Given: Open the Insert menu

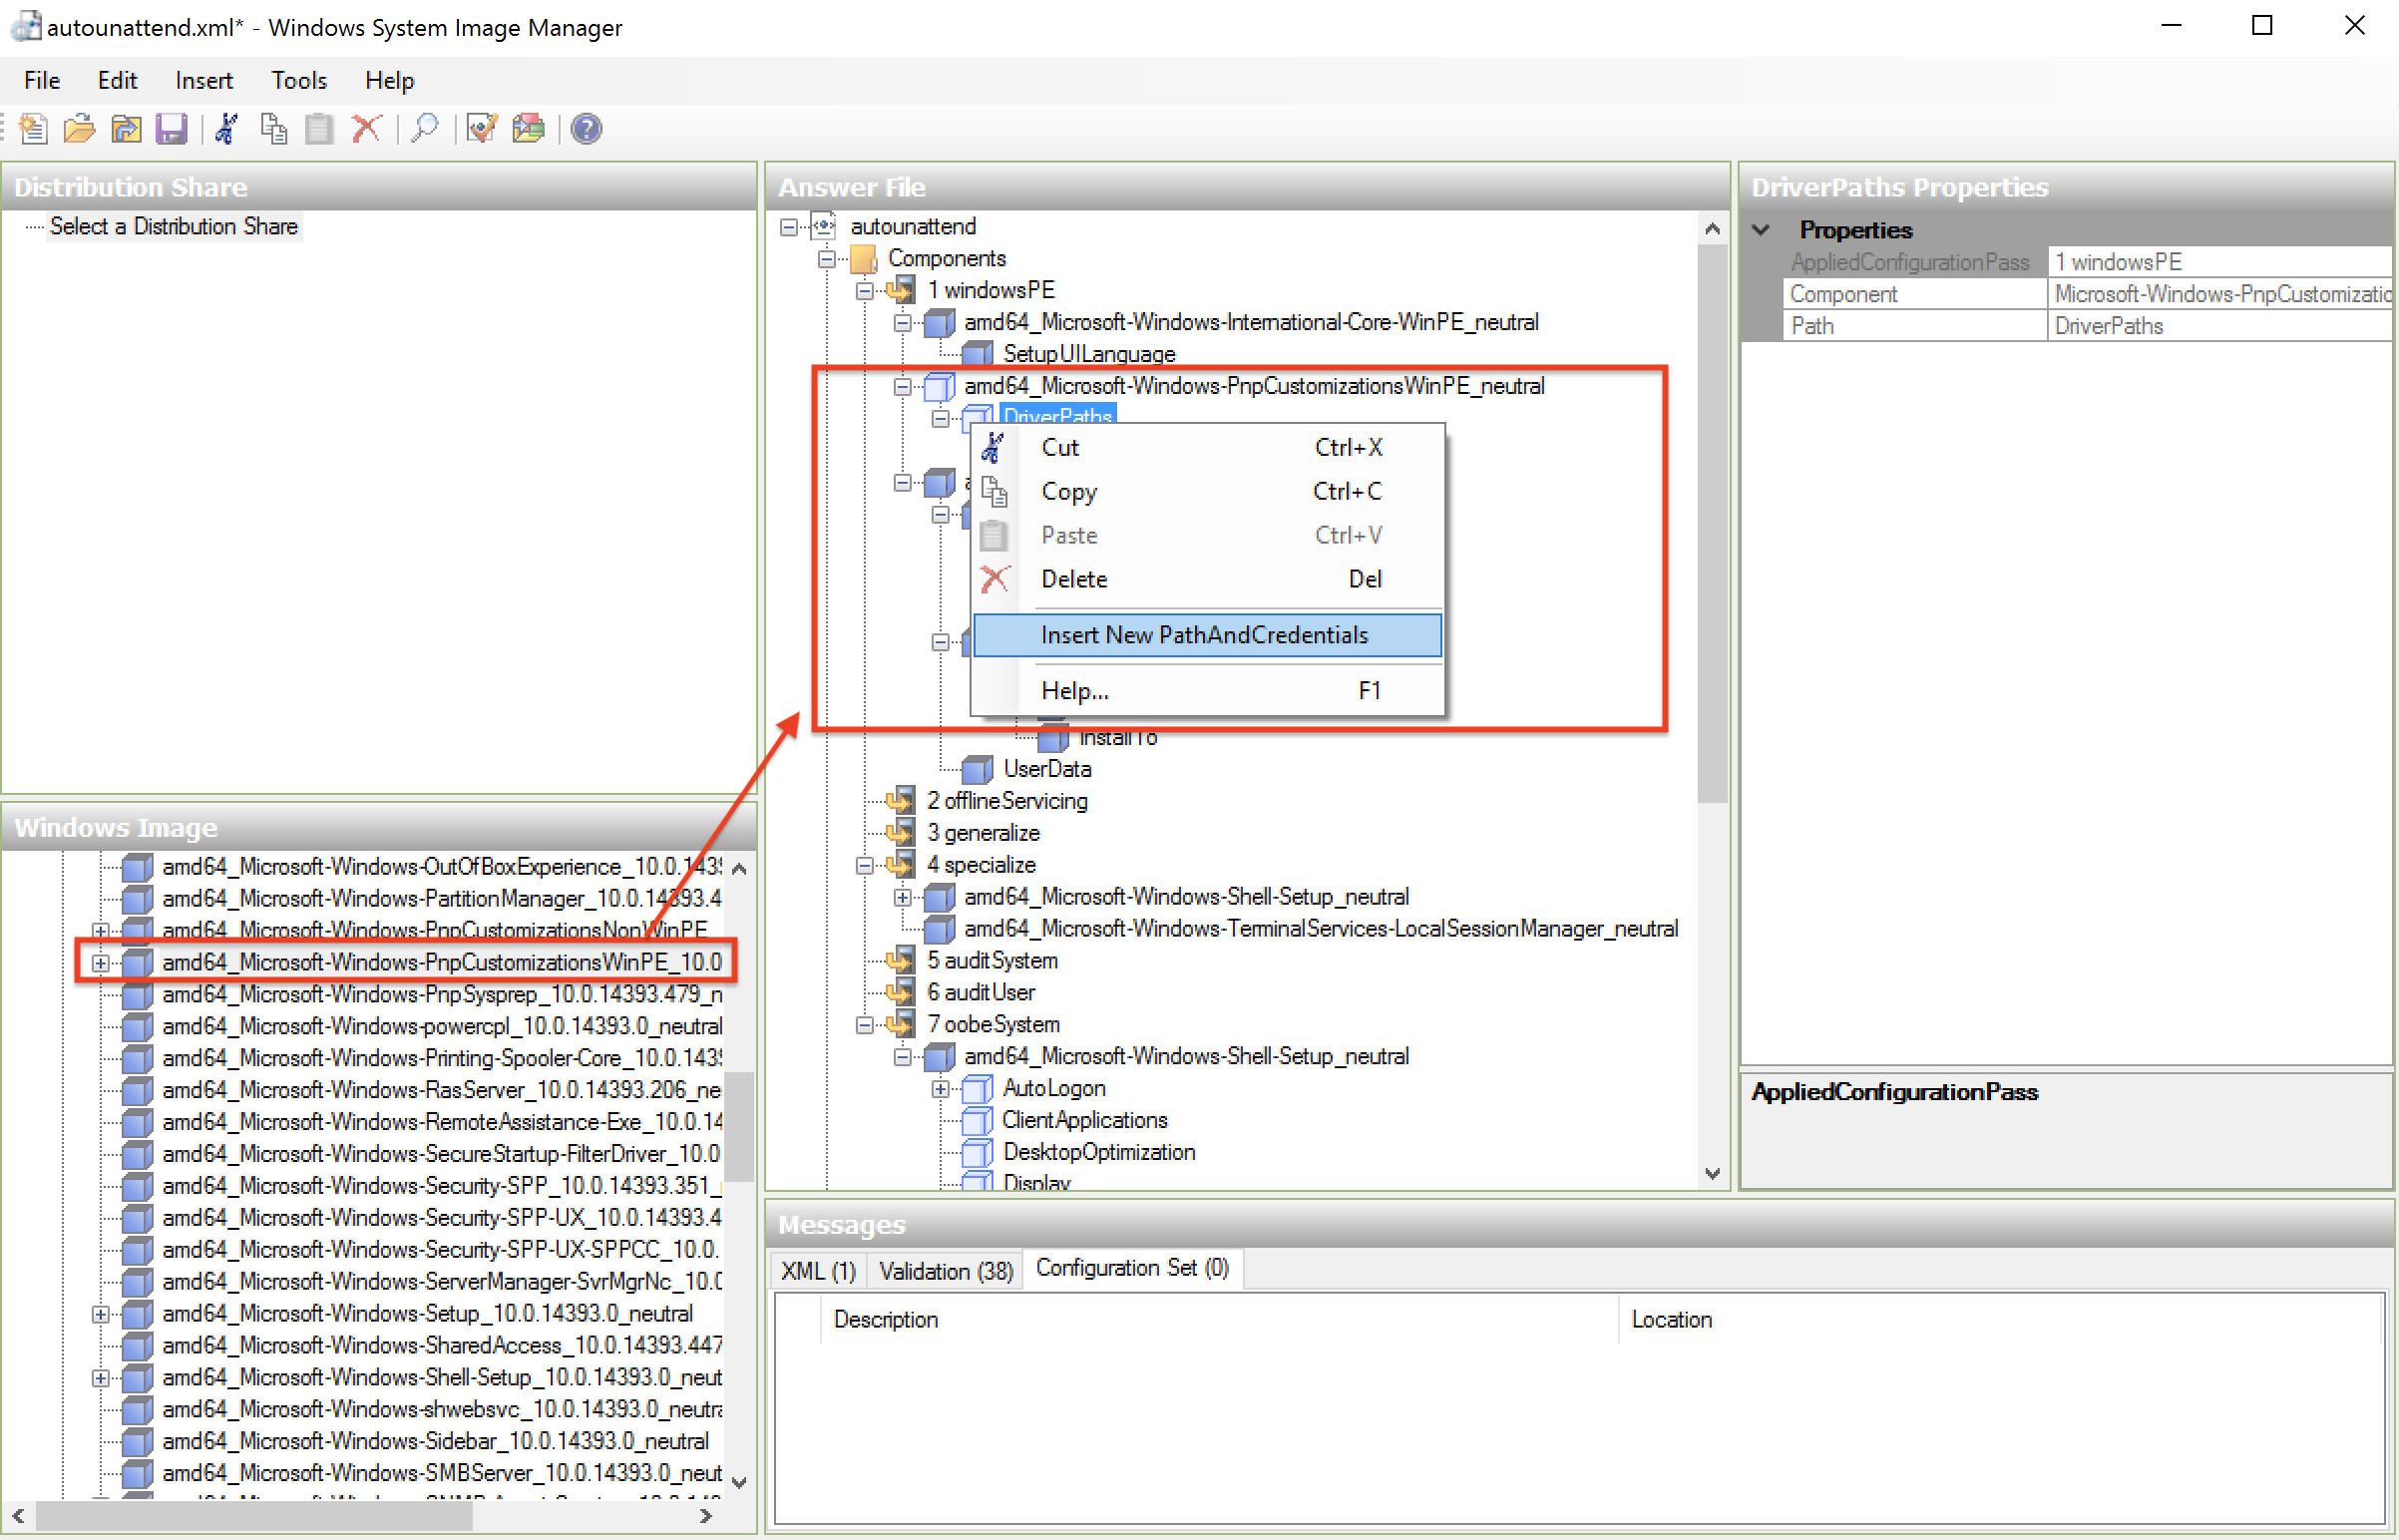Looking at the screenshot, I should pos(203,80).
